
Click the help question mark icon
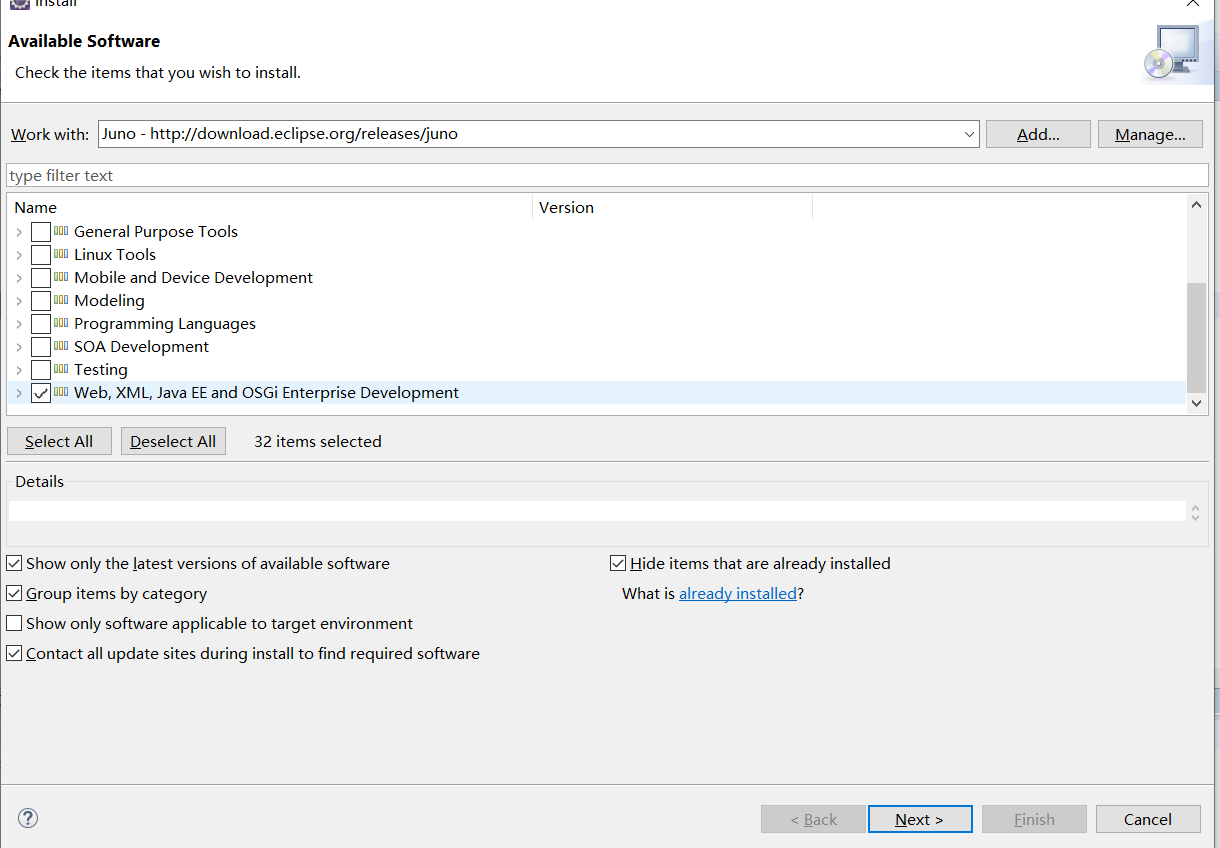[x=27, y=818]
